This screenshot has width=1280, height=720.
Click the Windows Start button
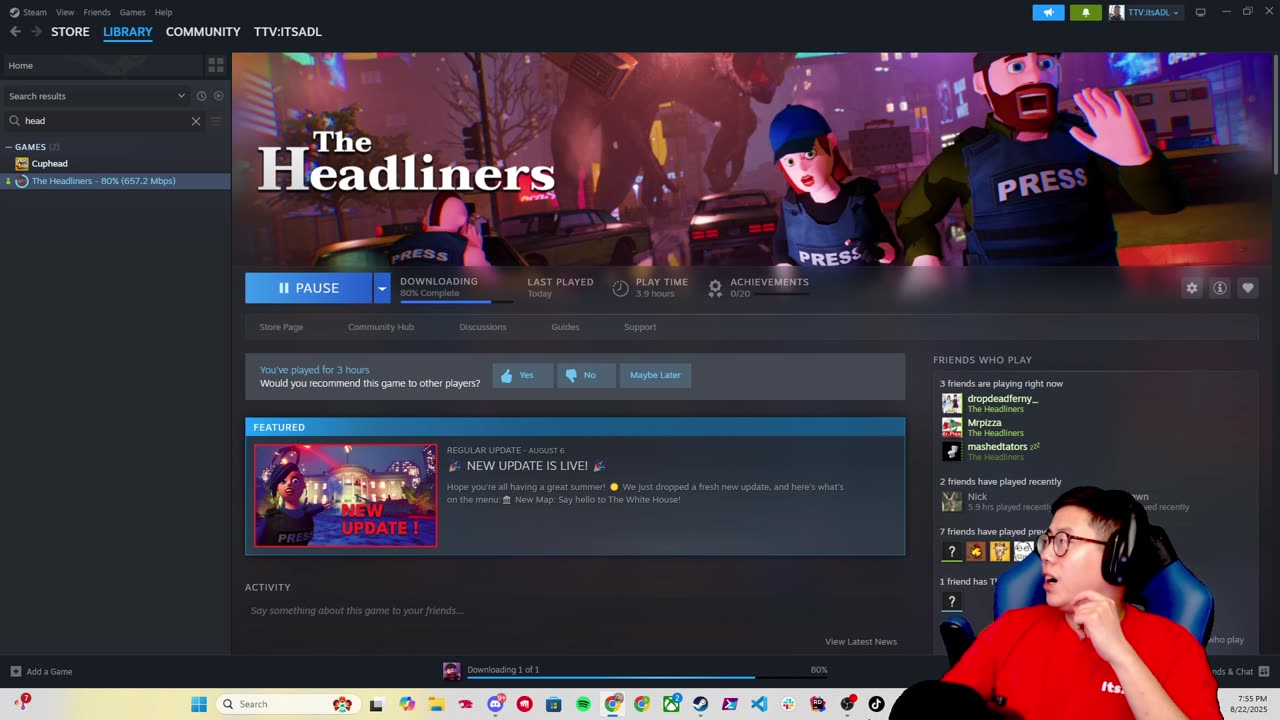(x=199, y=704)
